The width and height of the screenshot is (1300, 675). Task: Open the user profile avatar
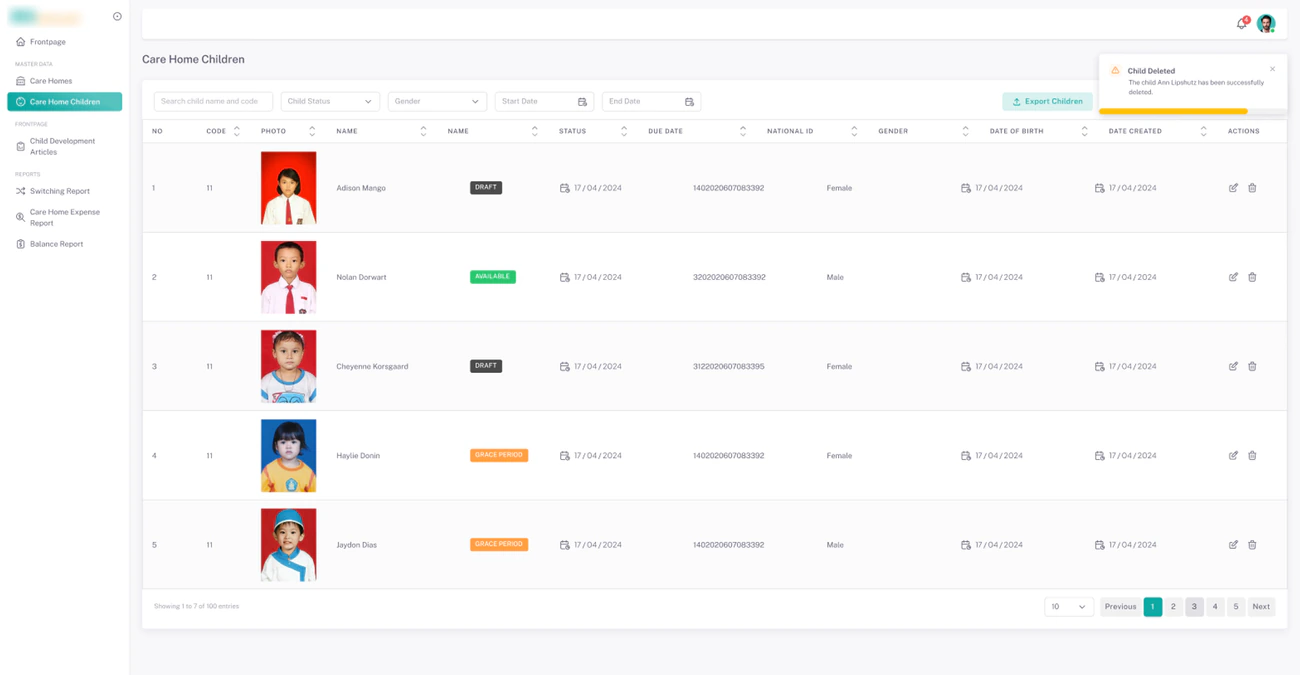(x=1266, y=24)
